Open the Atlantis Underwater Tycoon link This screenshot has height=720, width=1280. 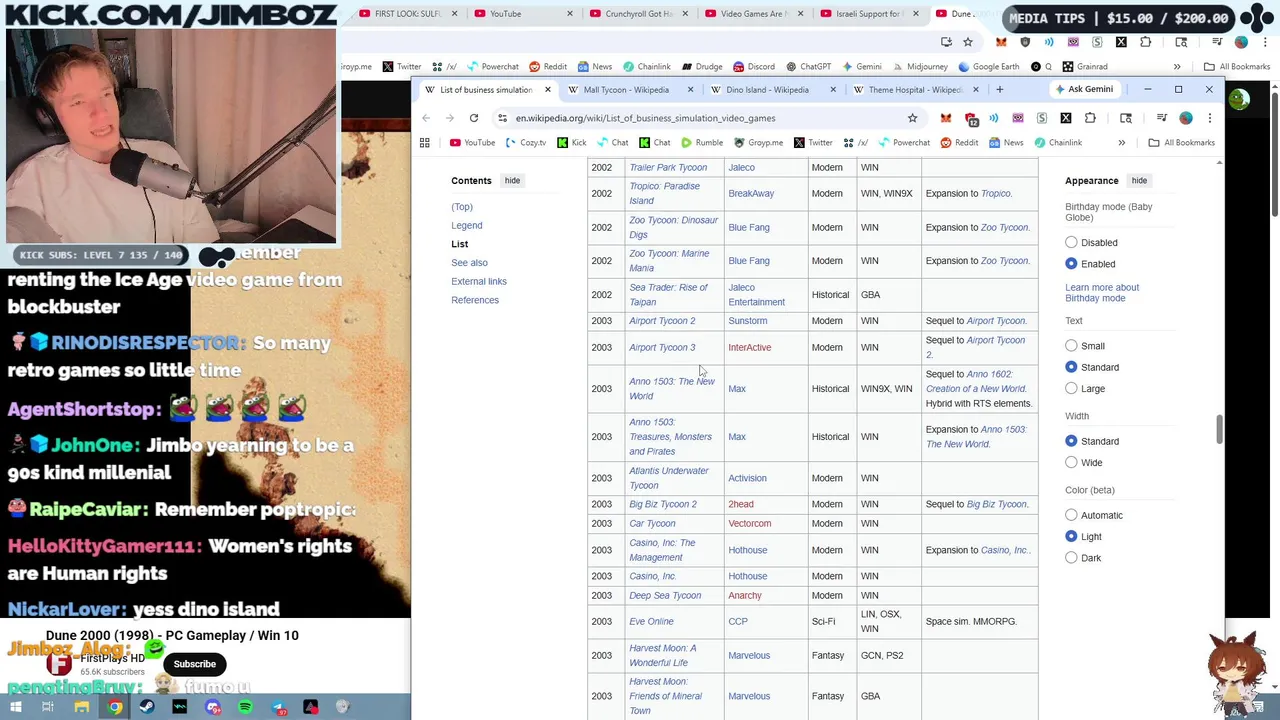click(668, 478)
